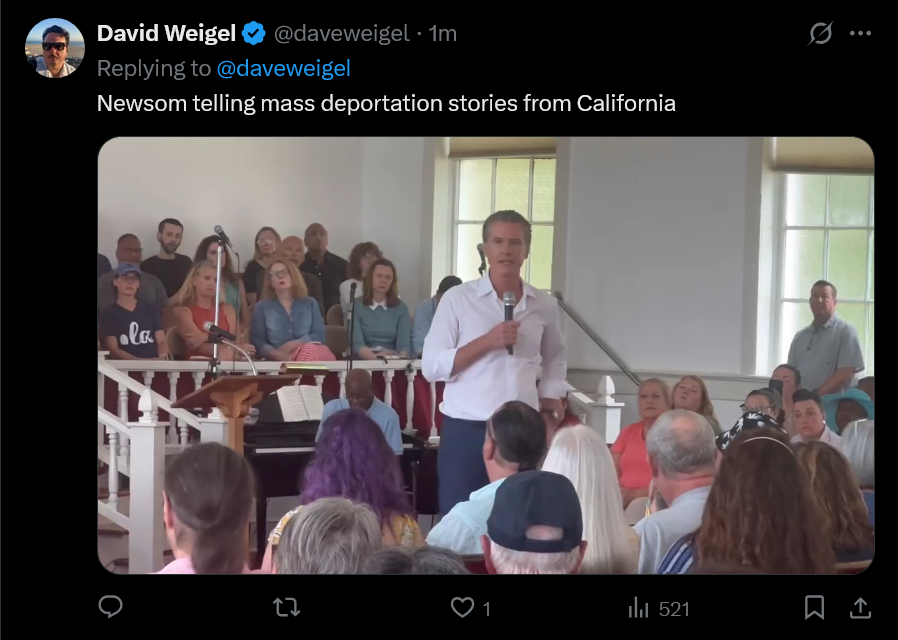The width and height of the screenshot is (898, 640).
Task: Click the blue @daveweigel mention after Replying to
Action: [x=283, y=69]
